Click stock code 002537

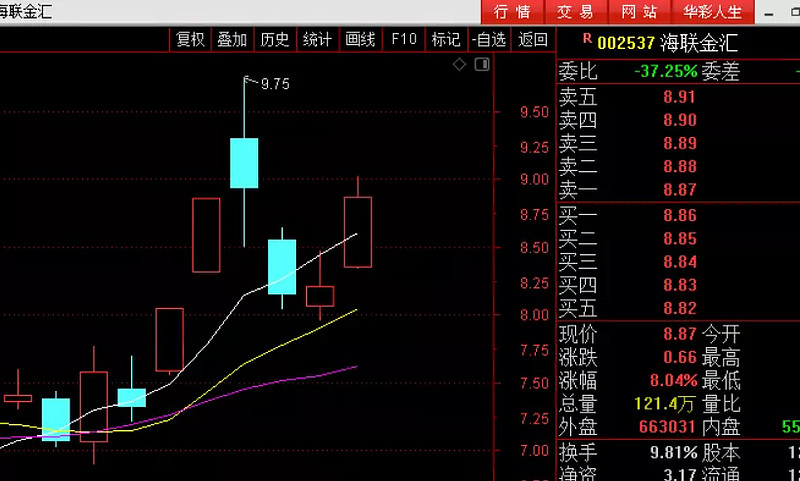pyautogui.click(x=626, y=43)
